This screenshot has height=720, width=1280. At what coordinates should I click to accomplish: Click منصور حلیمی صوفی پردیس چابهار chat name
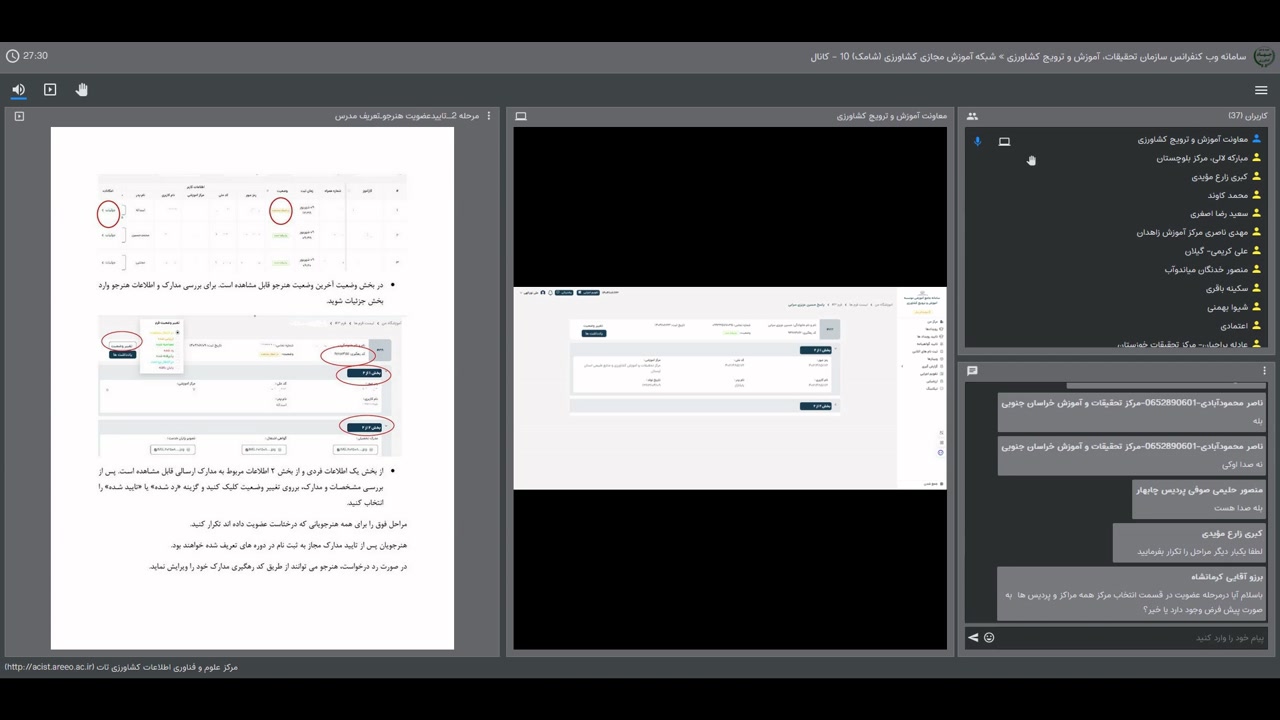click(1199, 490)
